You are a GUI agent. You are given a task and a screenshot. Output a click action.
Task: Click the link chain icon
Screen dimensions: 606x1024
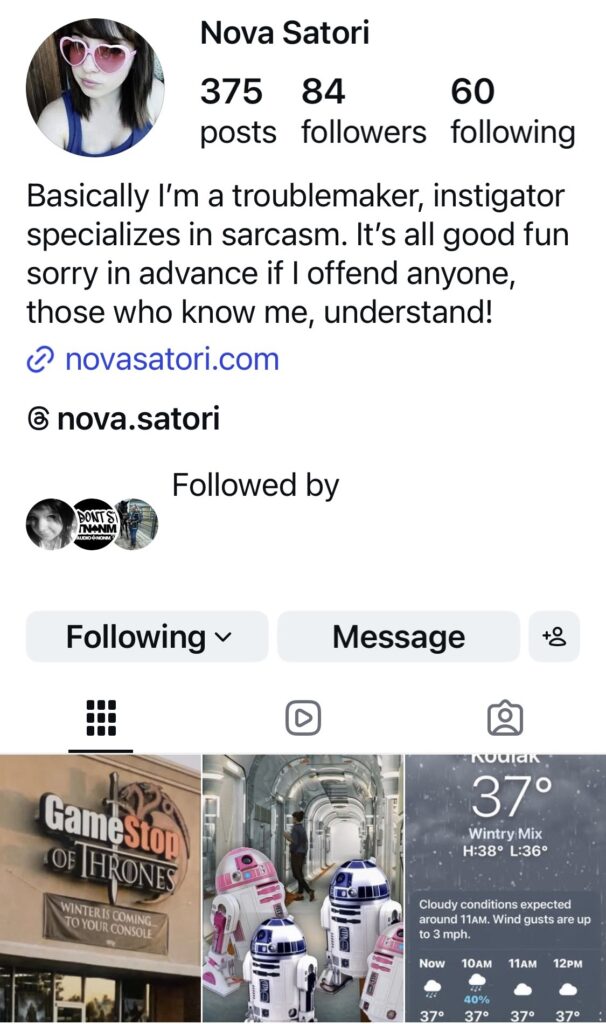tap(39, 360)
